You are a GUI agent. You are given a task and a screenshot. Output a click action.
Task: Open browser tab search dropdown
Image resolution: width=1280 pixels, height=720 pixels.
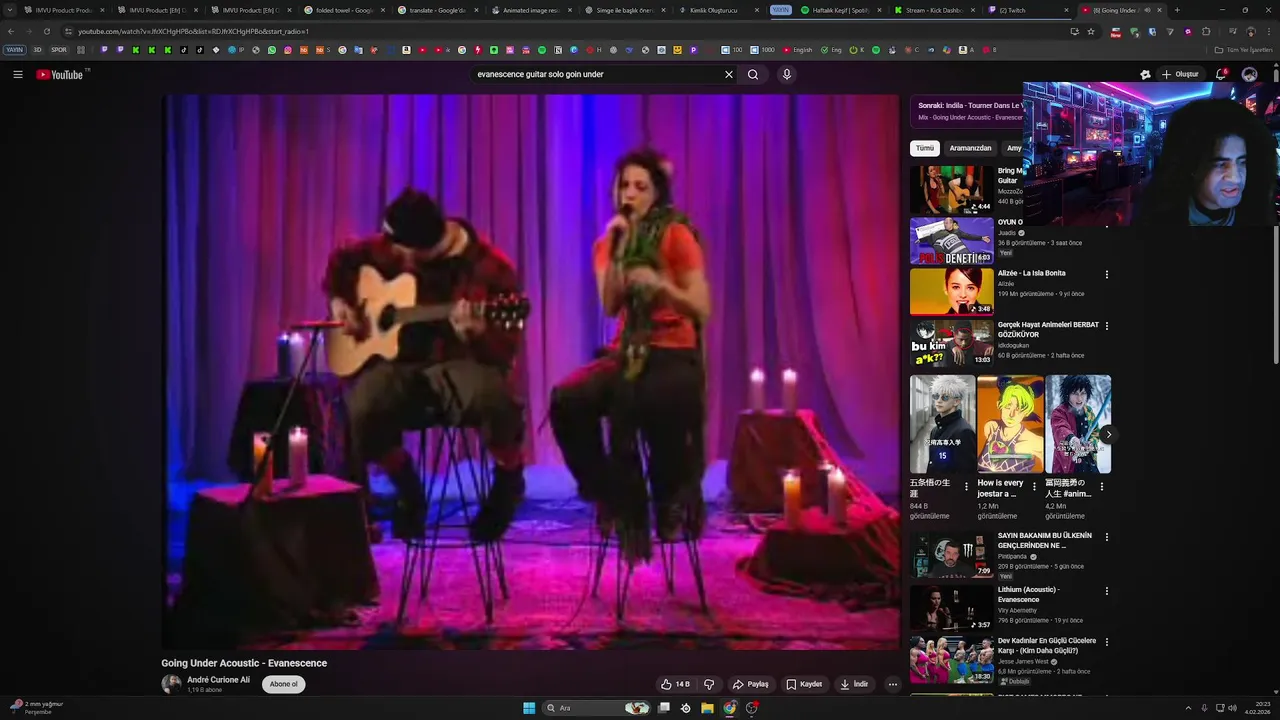(11, 10)
